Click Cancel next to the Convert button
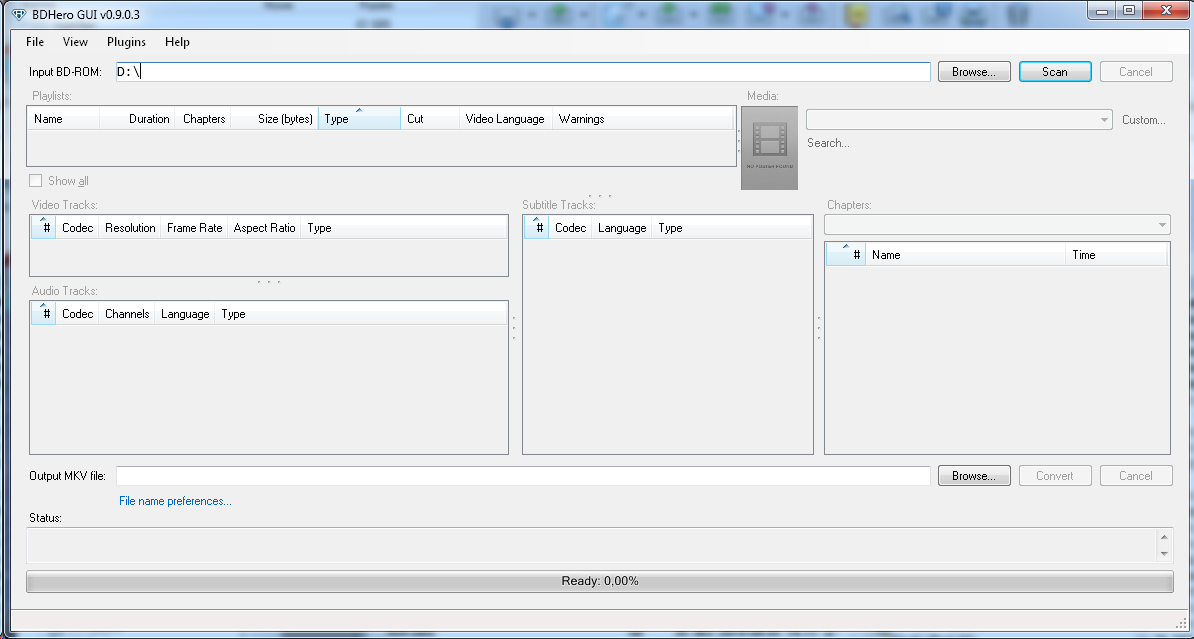The image size is (1194, 639). pos(1135,476)
